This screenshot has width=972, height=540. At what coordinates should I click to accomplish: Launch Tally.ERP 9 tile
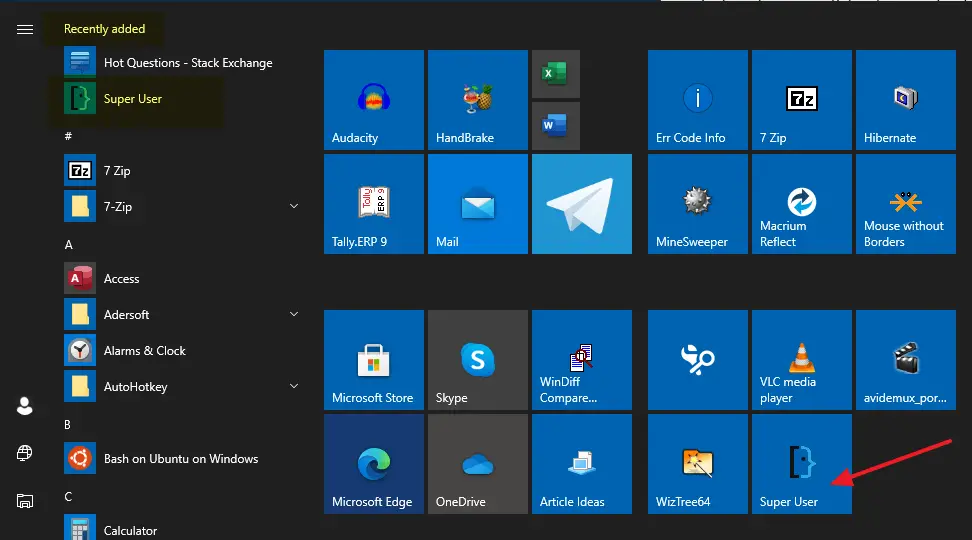click(x=374, y=204)
